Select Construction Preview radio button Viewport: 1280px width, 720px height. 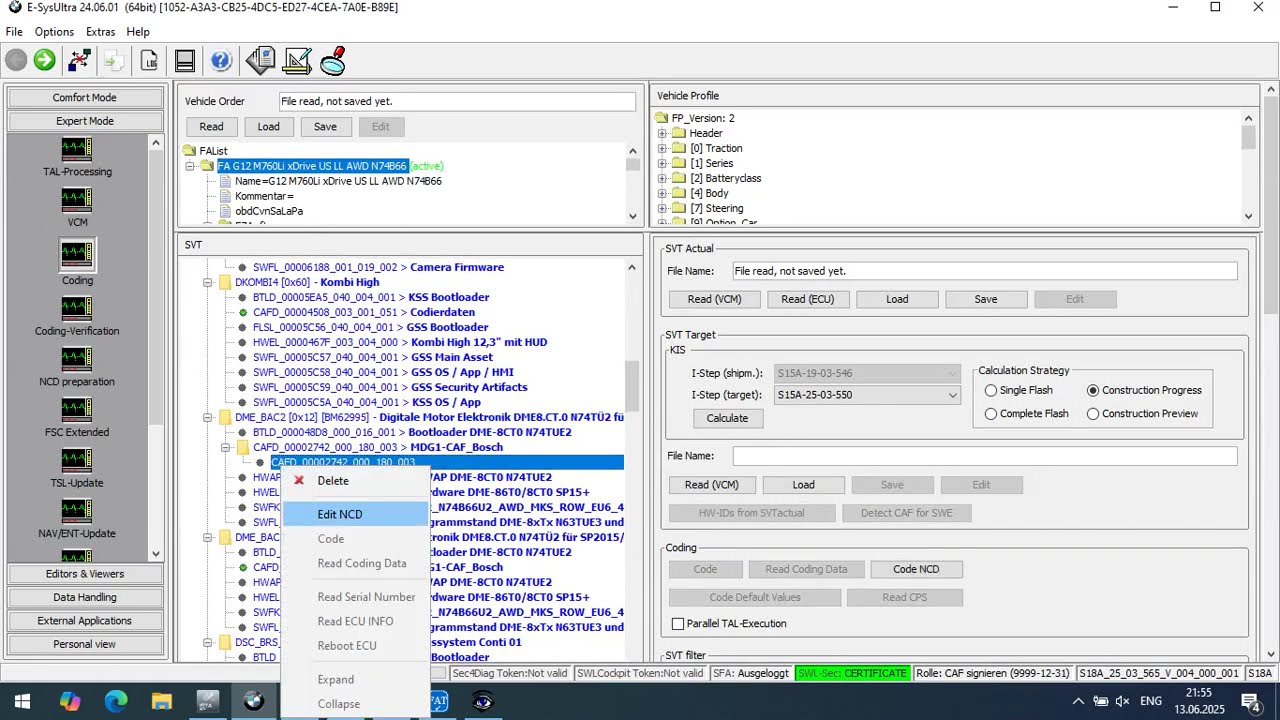click(1093, 414)
